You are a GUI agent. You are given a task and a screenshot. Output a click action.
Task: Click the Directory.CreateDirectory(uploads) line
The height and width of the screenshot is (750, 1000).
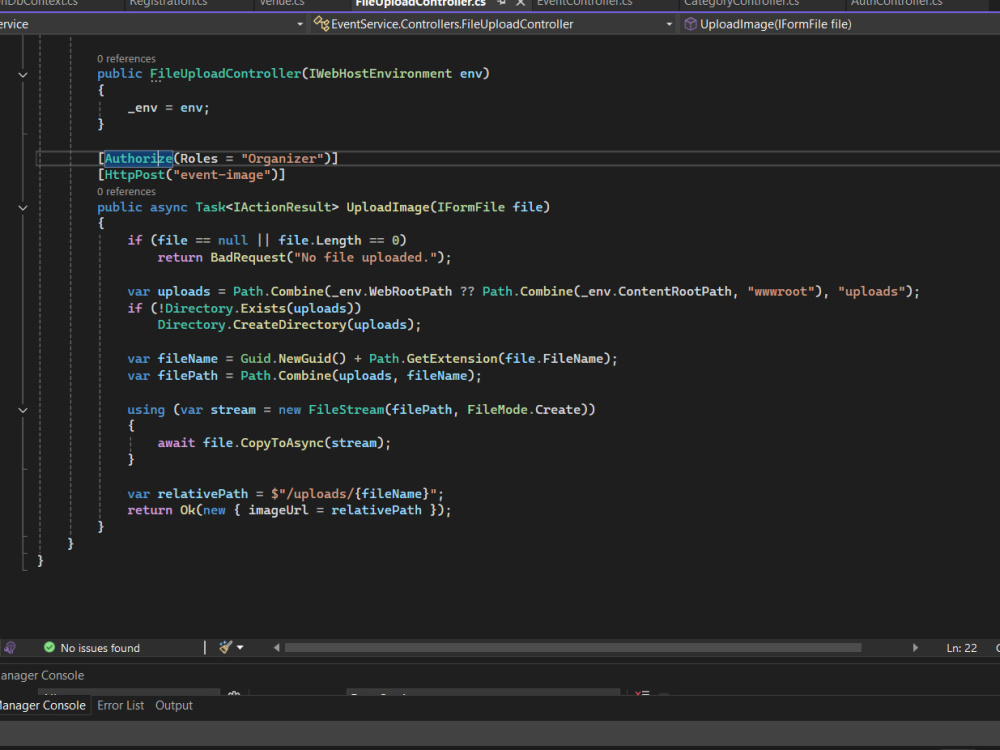[x=289, y=325]
